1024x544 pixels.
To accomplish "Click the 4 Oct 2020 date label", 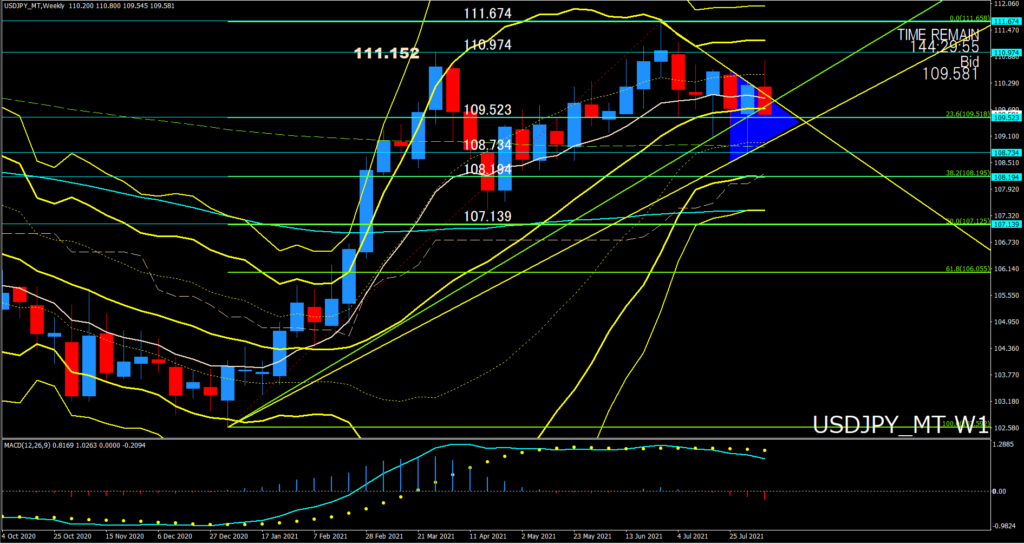I will [18, 536].
